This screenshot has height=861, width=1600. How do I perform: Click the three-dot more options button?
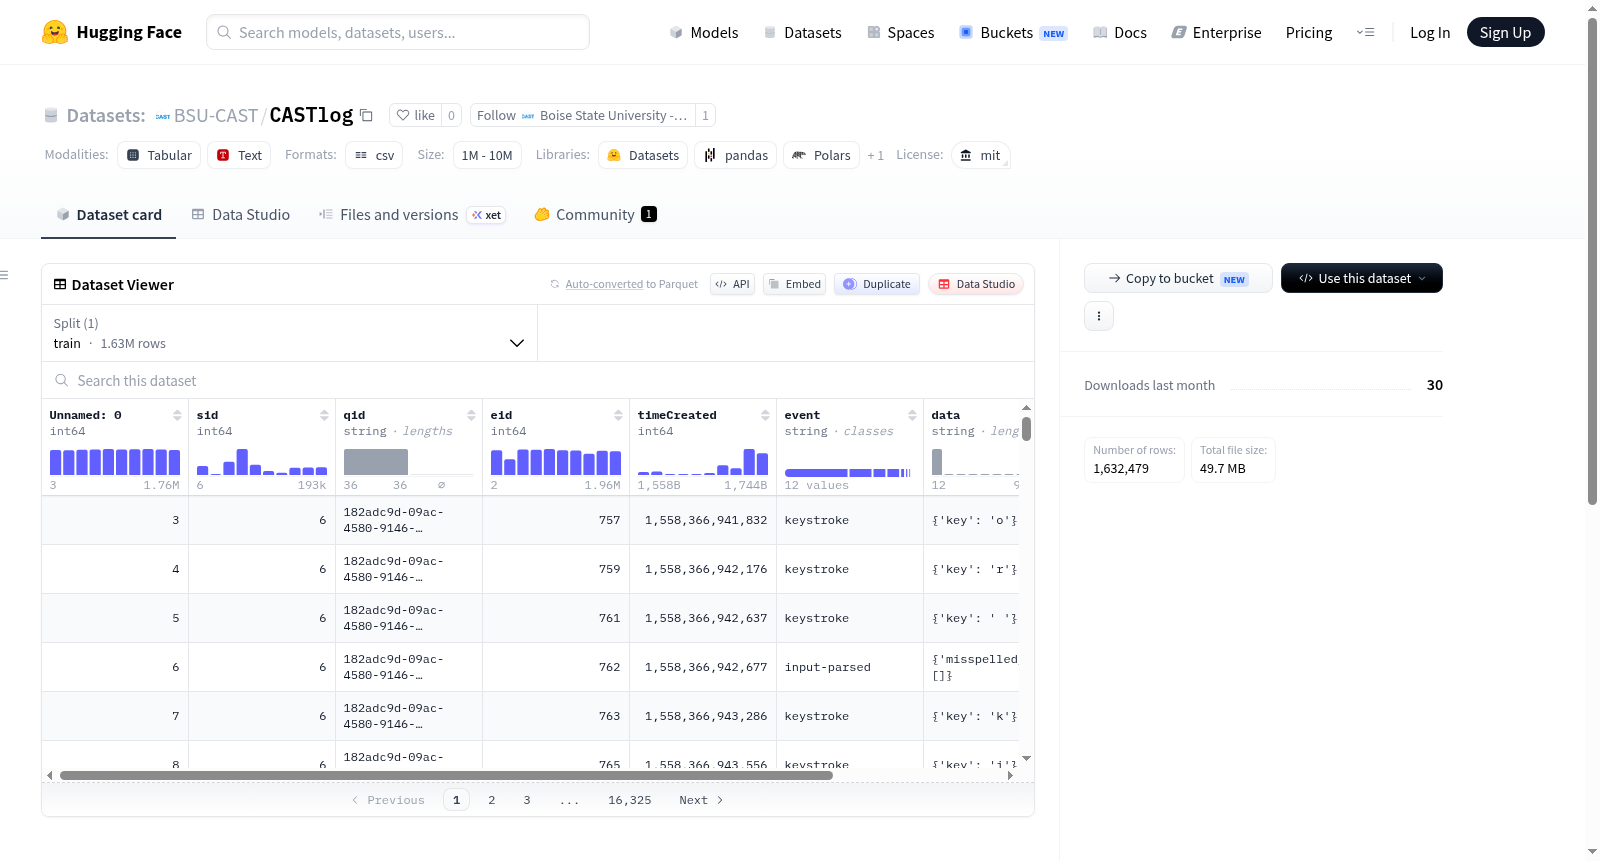[1099, 316]
